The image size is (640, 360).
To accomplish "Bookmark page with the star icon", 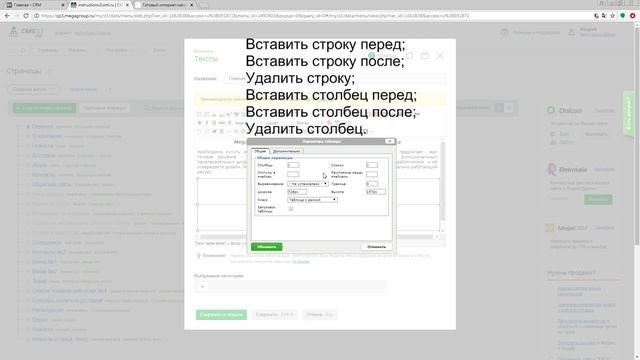I will pyautogui.click(x=613, y=16).
